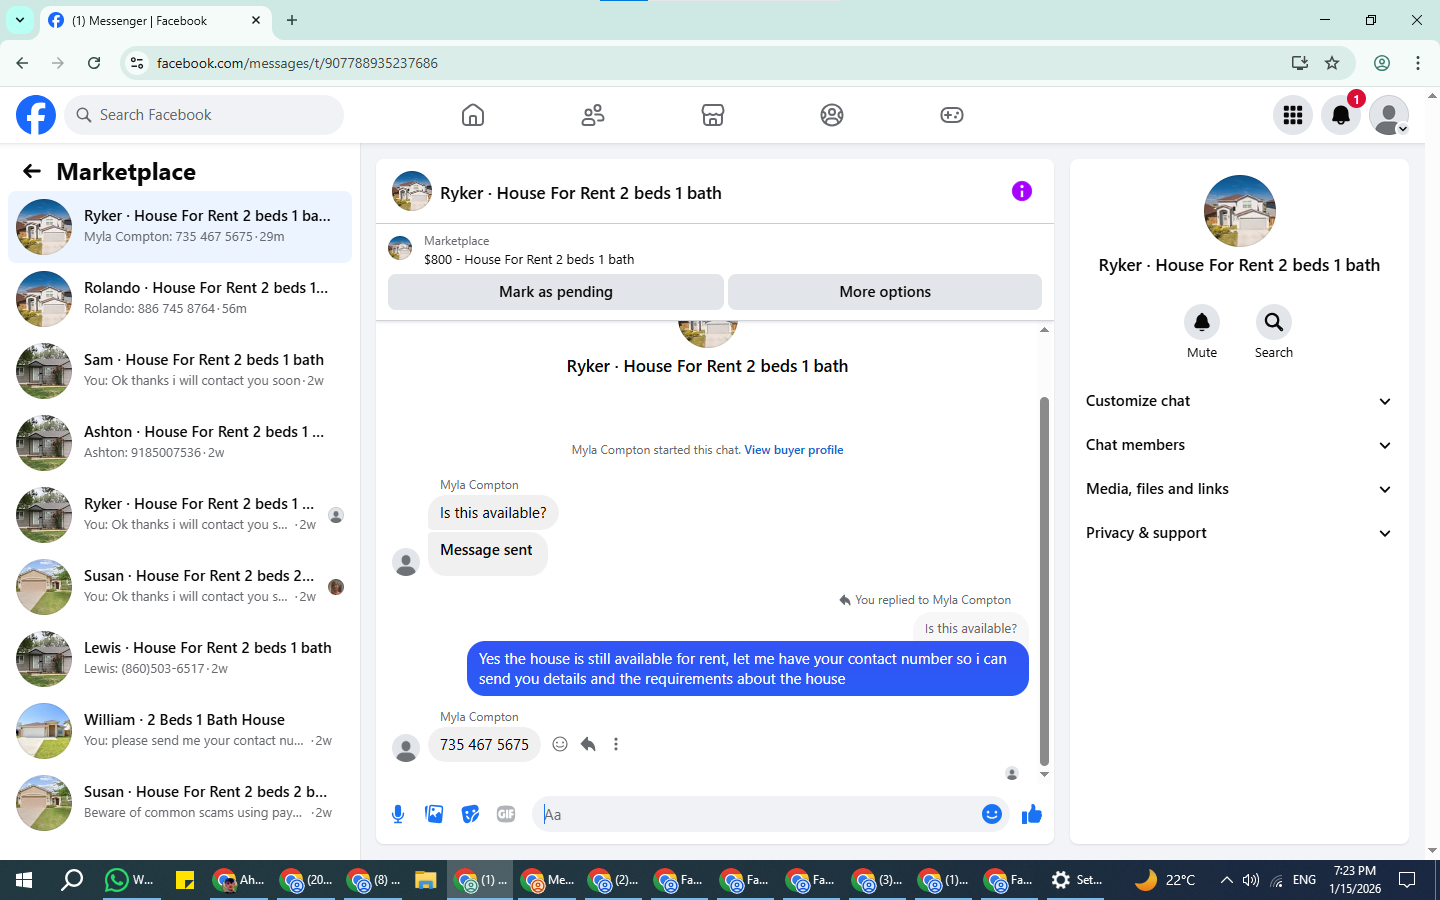Reply to the 735 467 5675 message
This screenshot has height=900, width=1440.
588,744
